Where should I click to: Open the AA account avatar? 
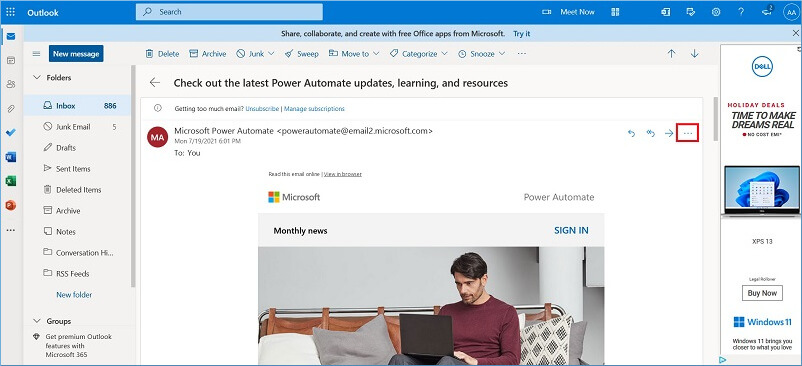pos(791,12)
